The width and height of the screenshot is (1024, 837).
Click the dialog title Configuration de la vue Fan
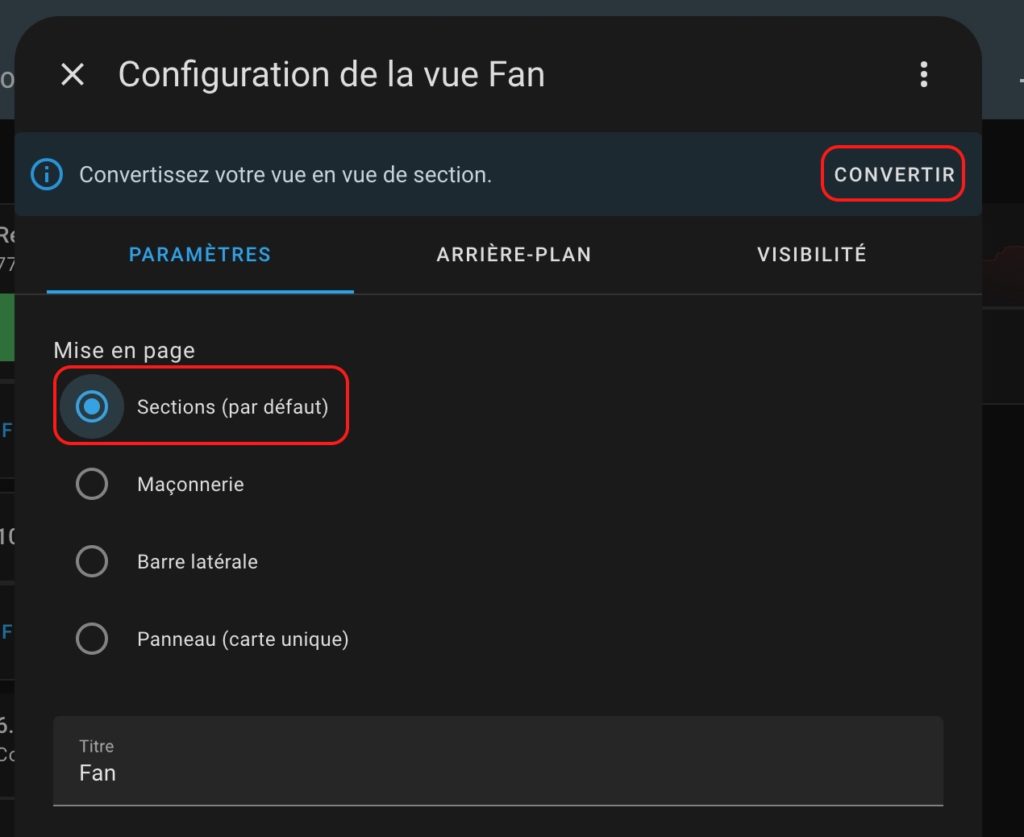(331, 74)
